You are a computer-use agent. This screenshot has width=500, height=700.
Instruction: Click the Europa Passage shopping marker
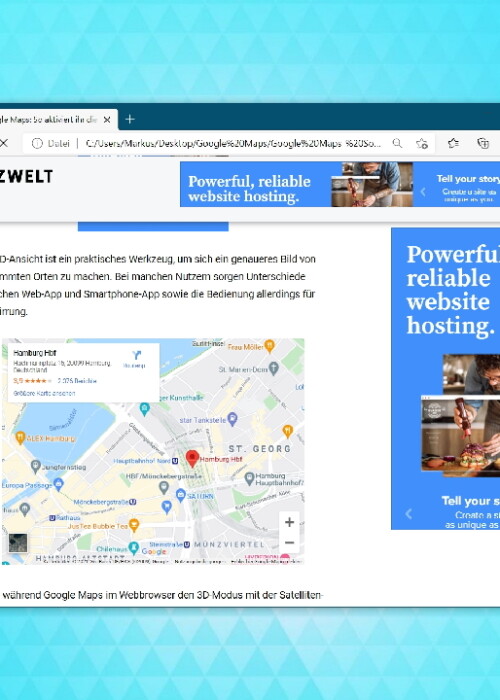point(58,484)
